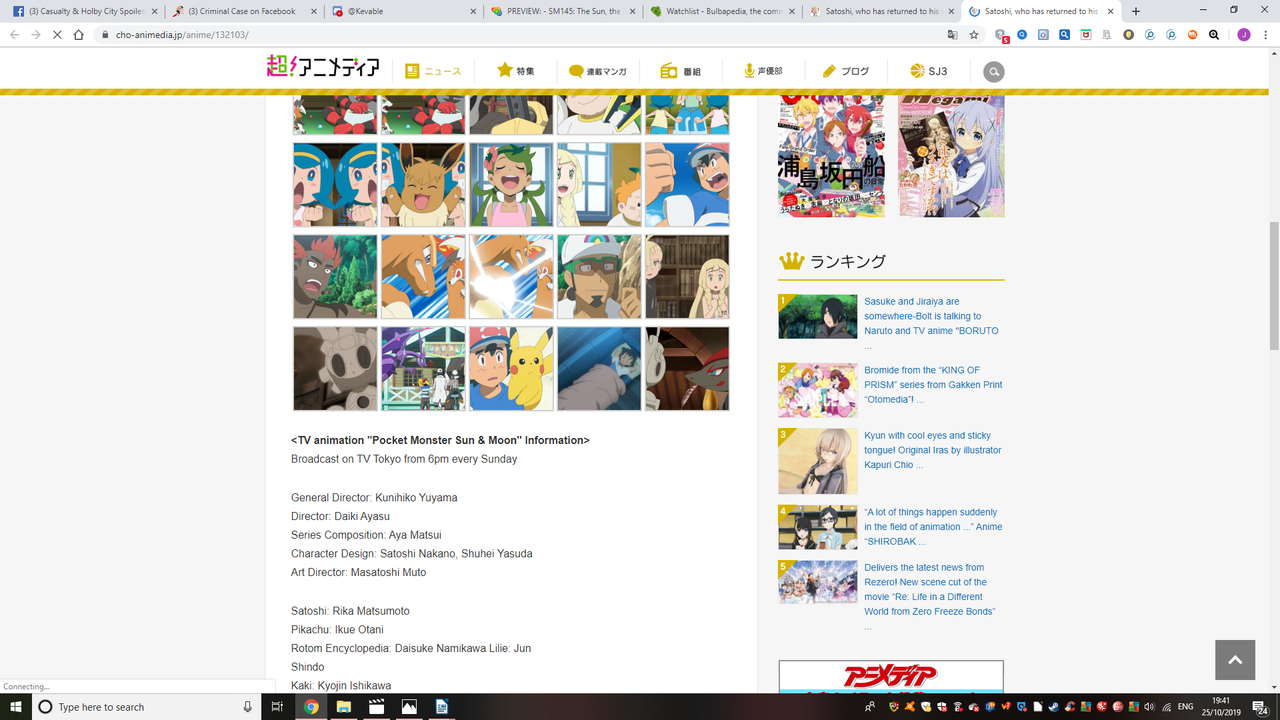Open the serialized manga (連載マンガ) menu item
The width and height of the screenshot is (1280, 720).
597,71
